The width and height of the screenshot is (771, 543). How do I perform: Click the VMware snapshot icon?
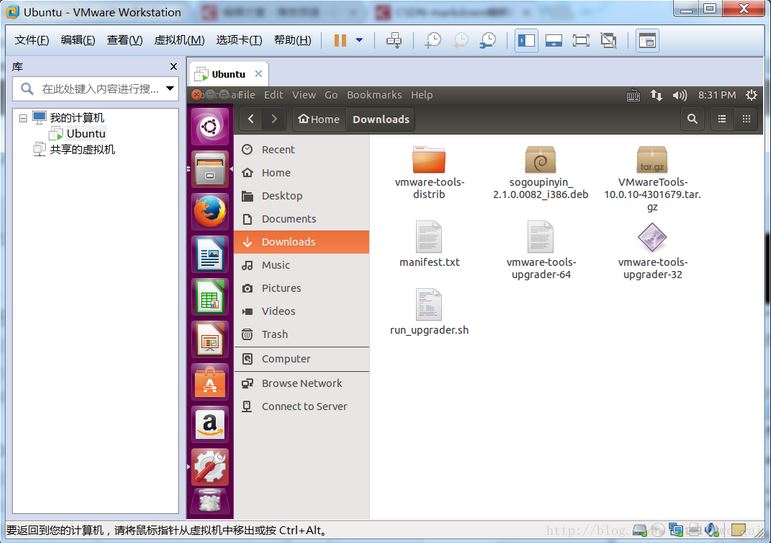[432, 40]
